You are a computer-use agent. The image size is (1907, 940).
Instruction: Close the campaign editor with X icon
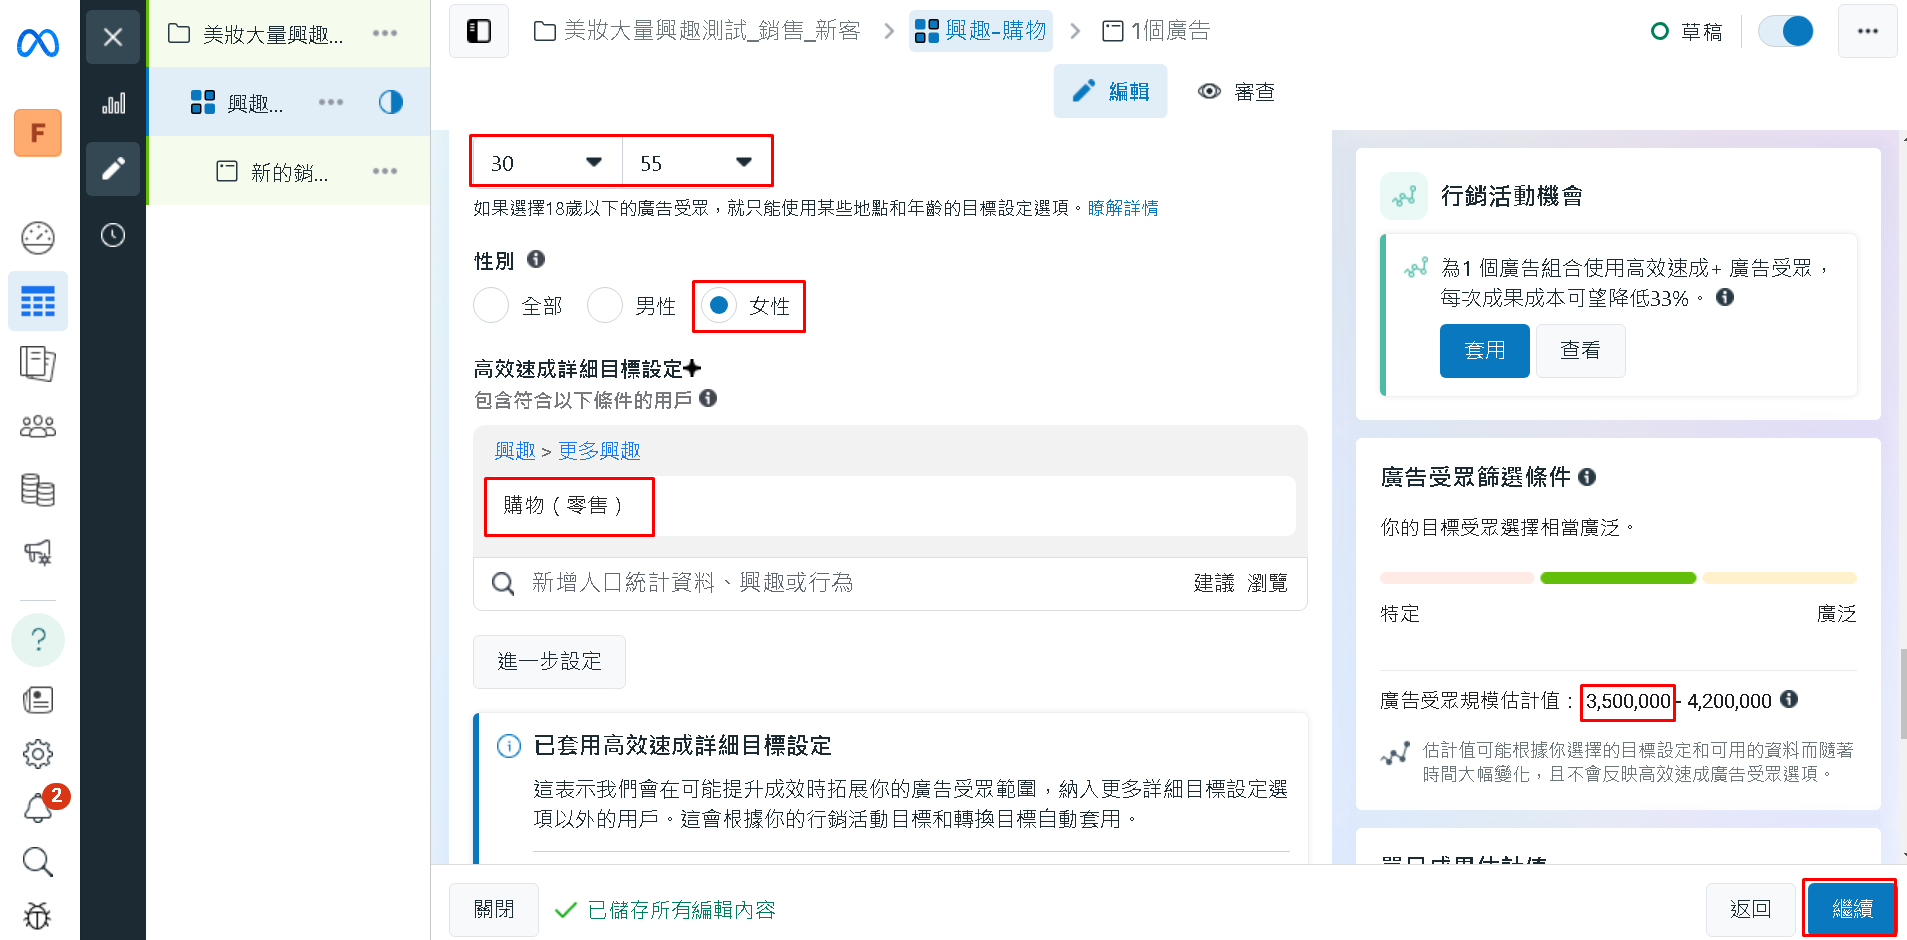click(x=113, y=37)
